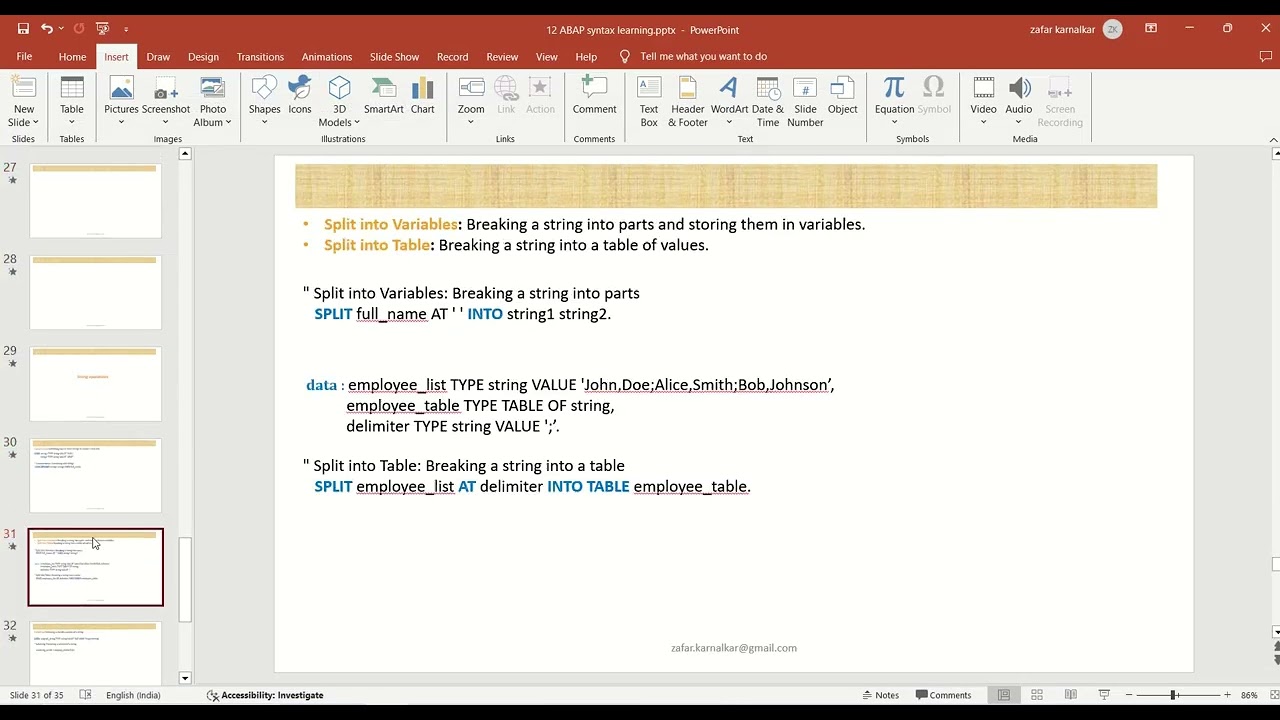1280x720 pixels.
Task: Insert an Object
Action: (843, 95)
